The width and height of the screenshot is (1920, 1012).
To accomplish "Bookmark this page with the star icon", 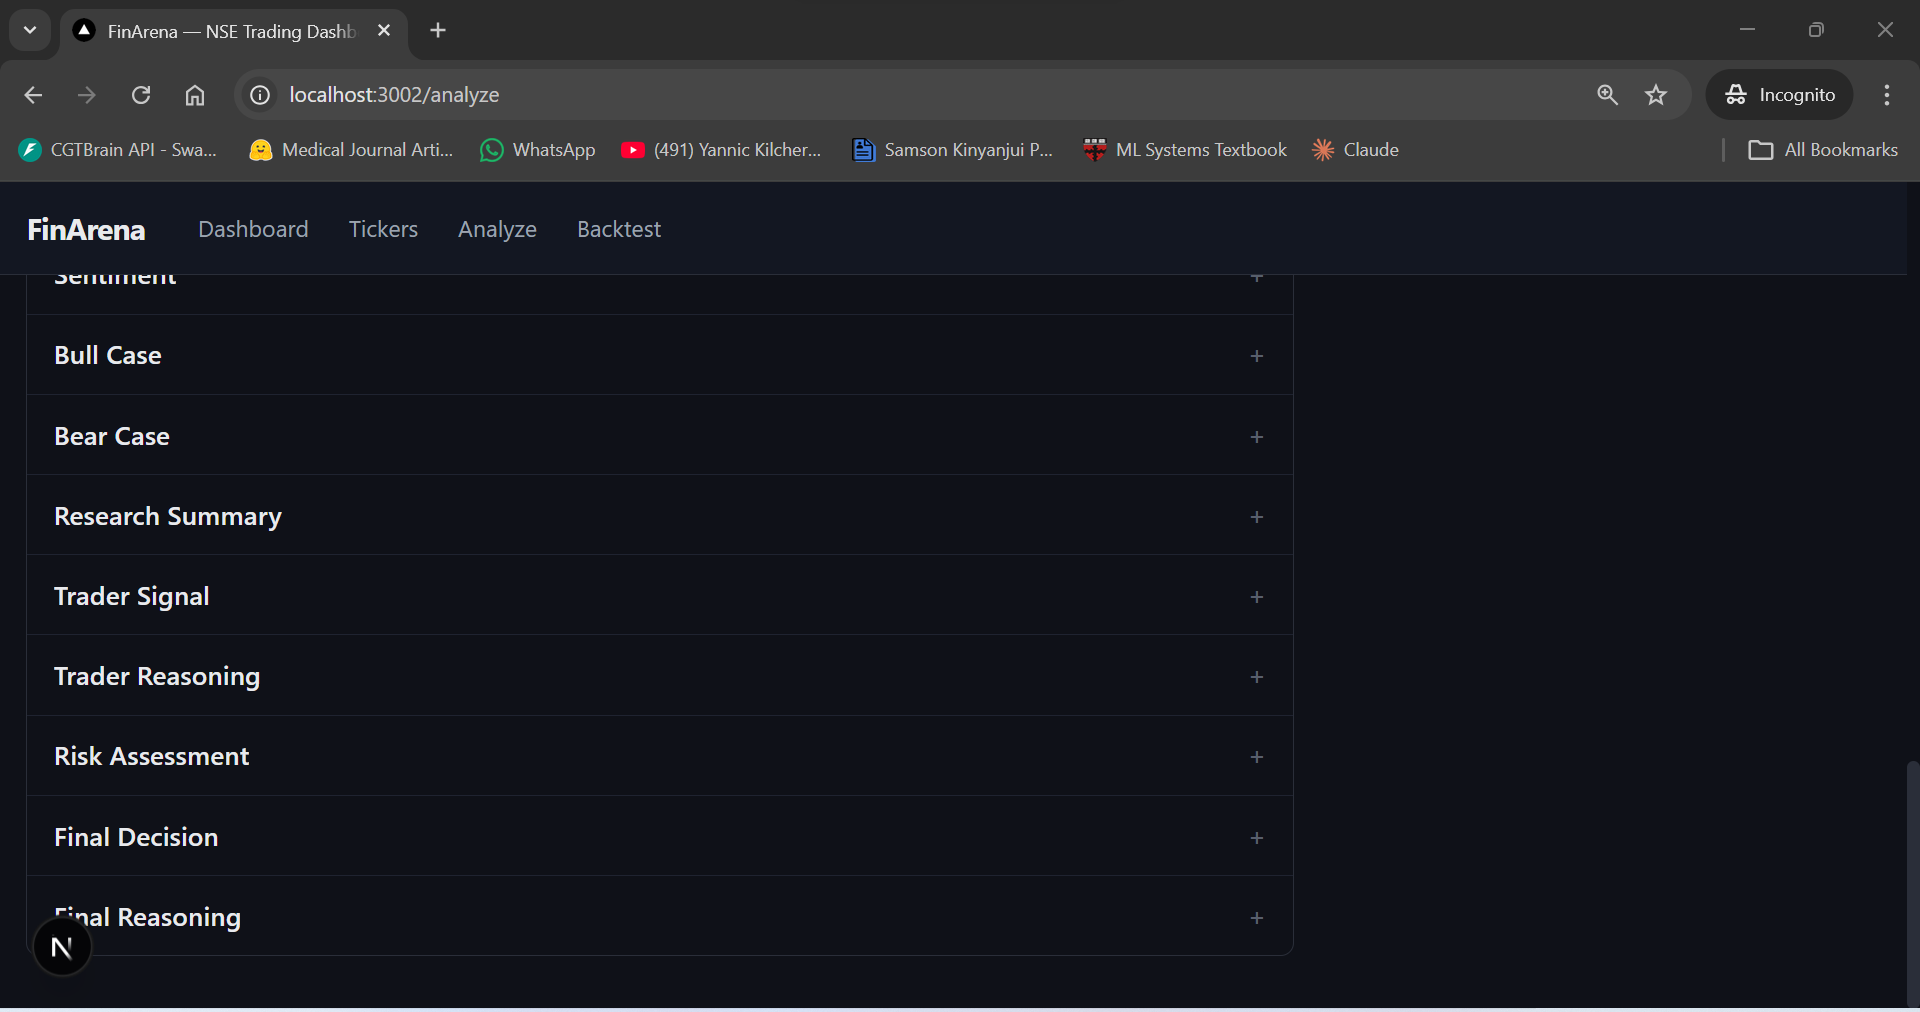I will [x=1656, y=95].
